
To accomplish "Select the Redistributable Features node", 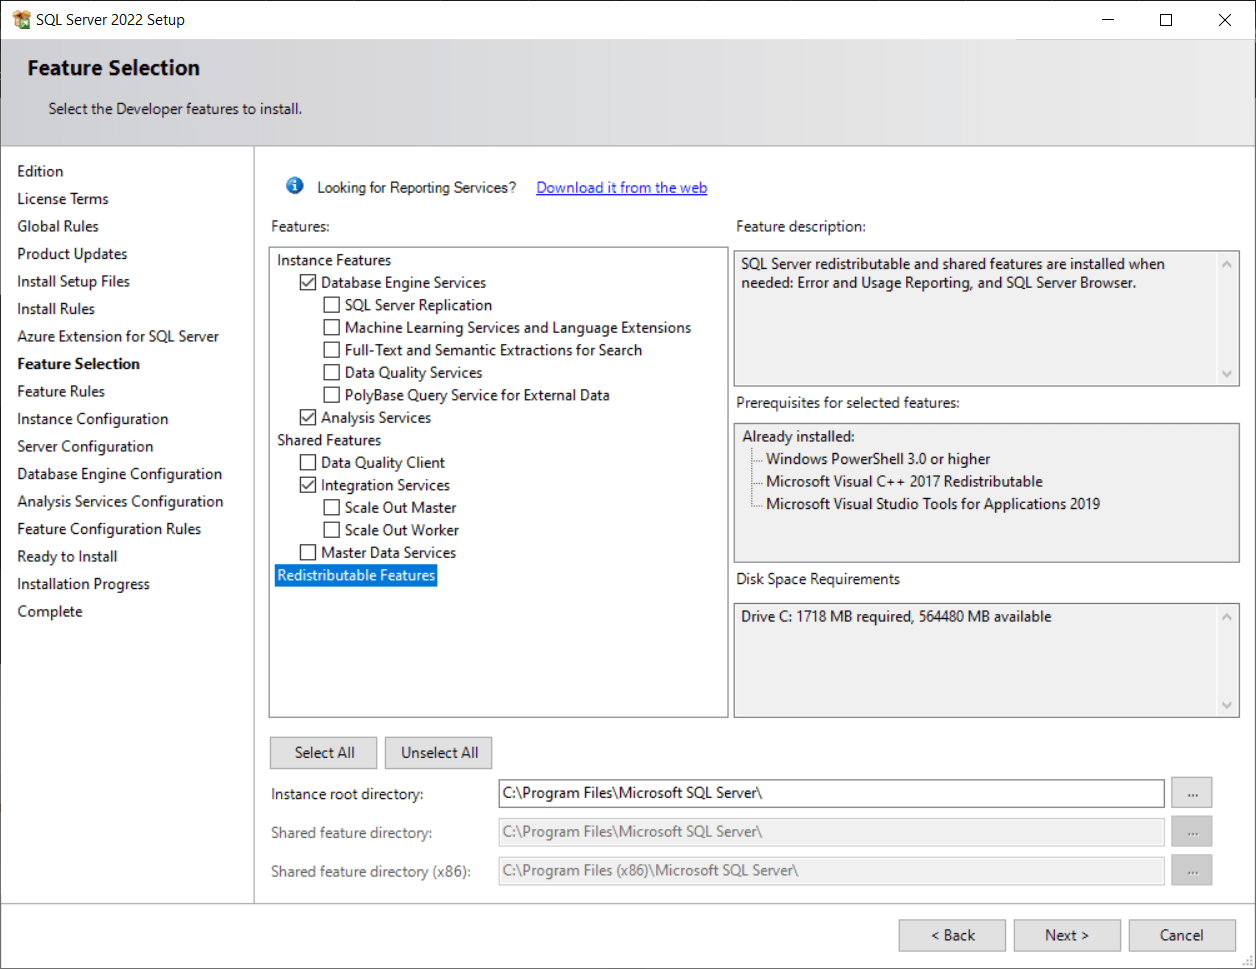I will (x=355, y=575).
